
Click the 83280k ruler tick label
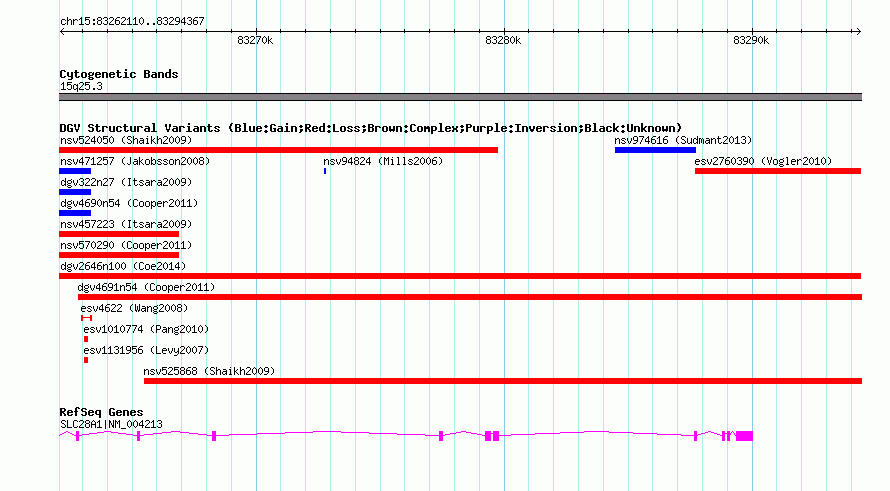(503, 40)
